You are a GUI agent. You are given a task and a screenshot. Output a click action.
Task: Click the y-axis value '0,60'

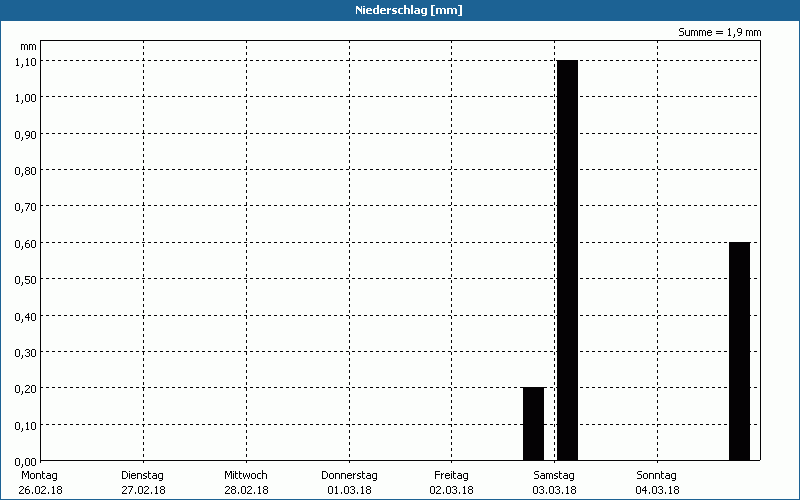[26, 243]
